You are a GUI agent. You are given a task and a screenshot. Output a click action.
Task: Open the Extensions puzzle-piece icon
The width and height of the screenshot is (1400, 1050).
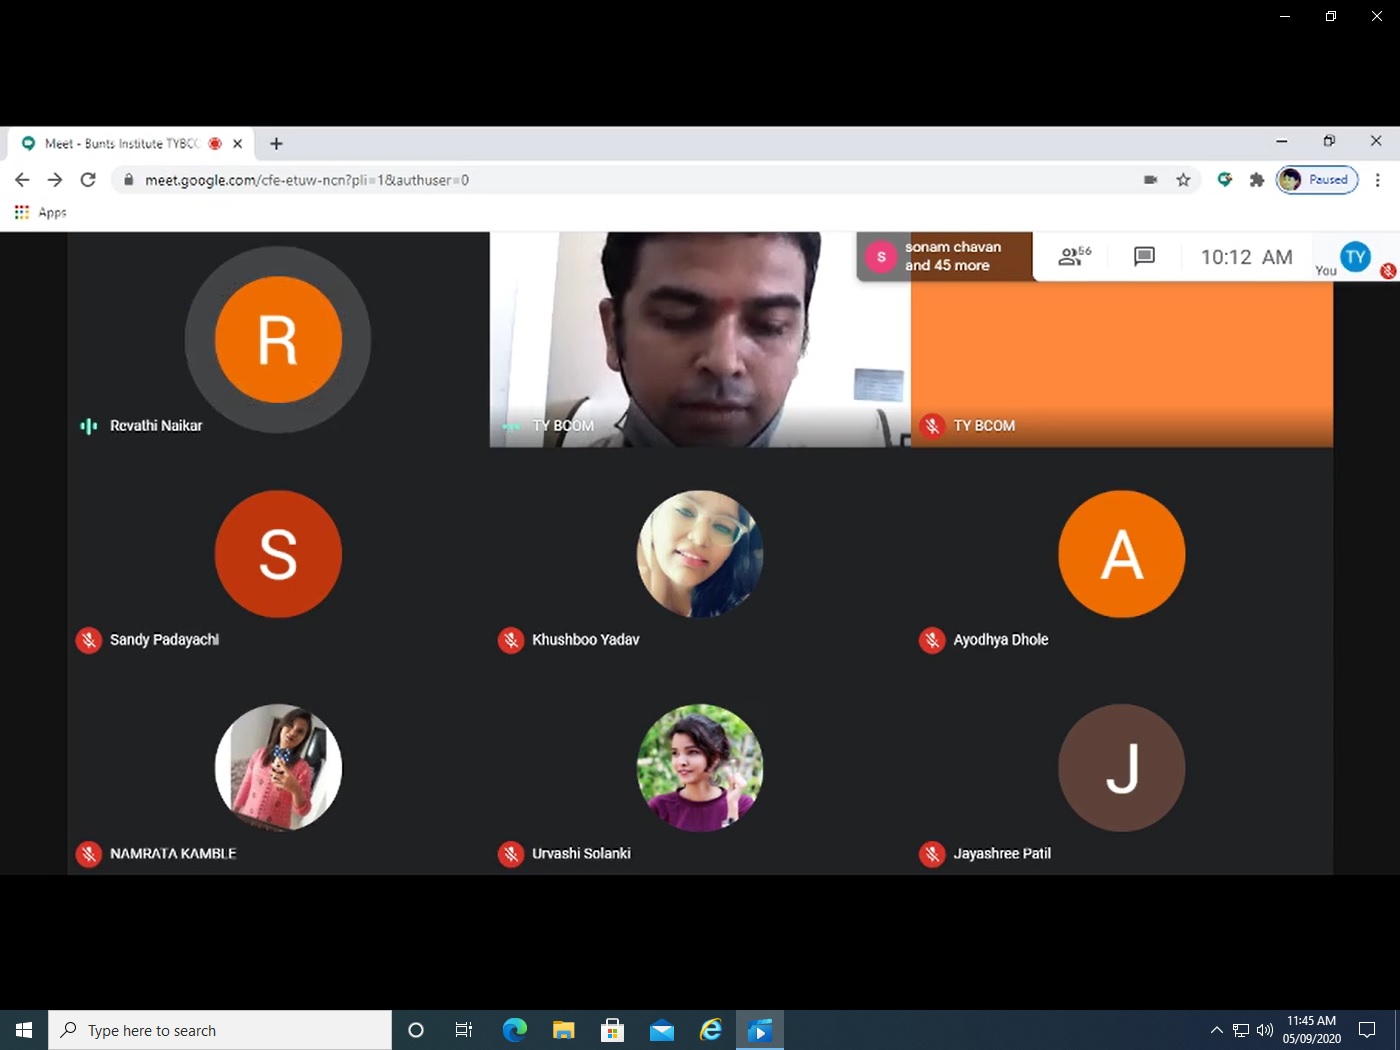(1256, 180)
